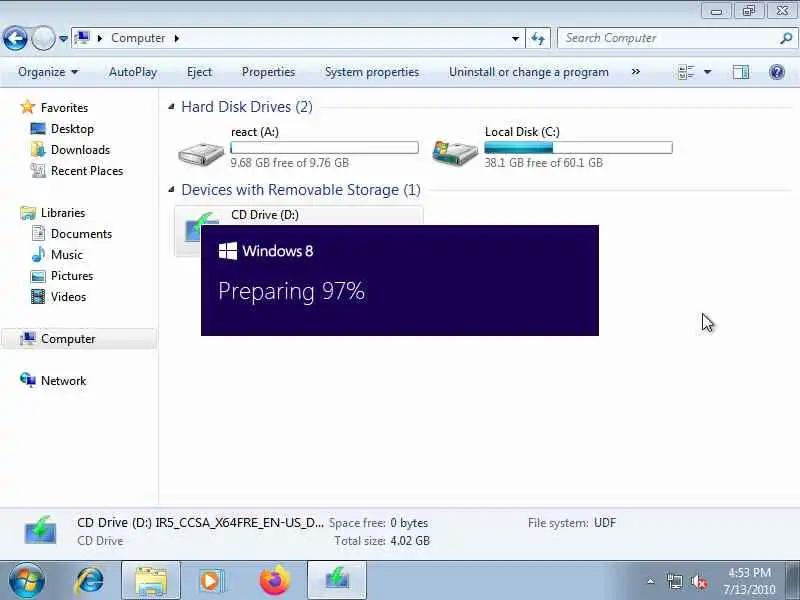Click AutoPlay in the toolbar

133,72
